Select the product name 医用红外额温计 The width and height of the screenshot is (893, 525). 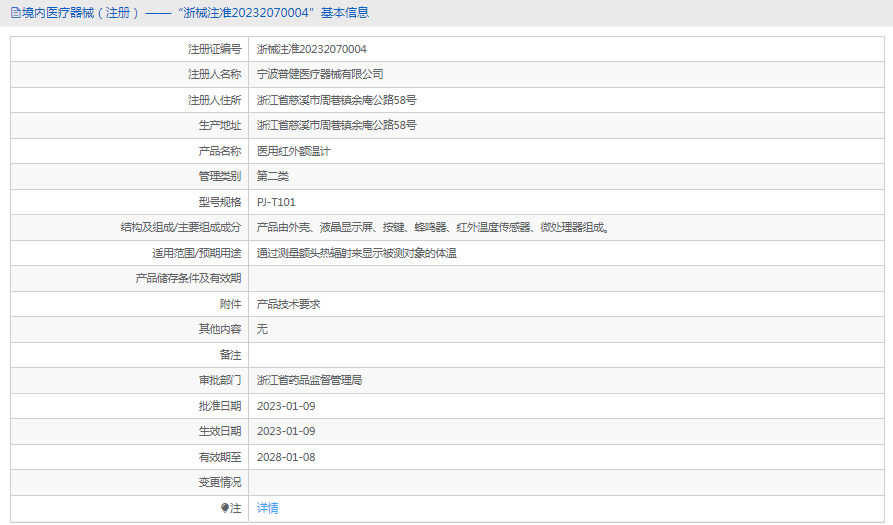click(293, 151)
